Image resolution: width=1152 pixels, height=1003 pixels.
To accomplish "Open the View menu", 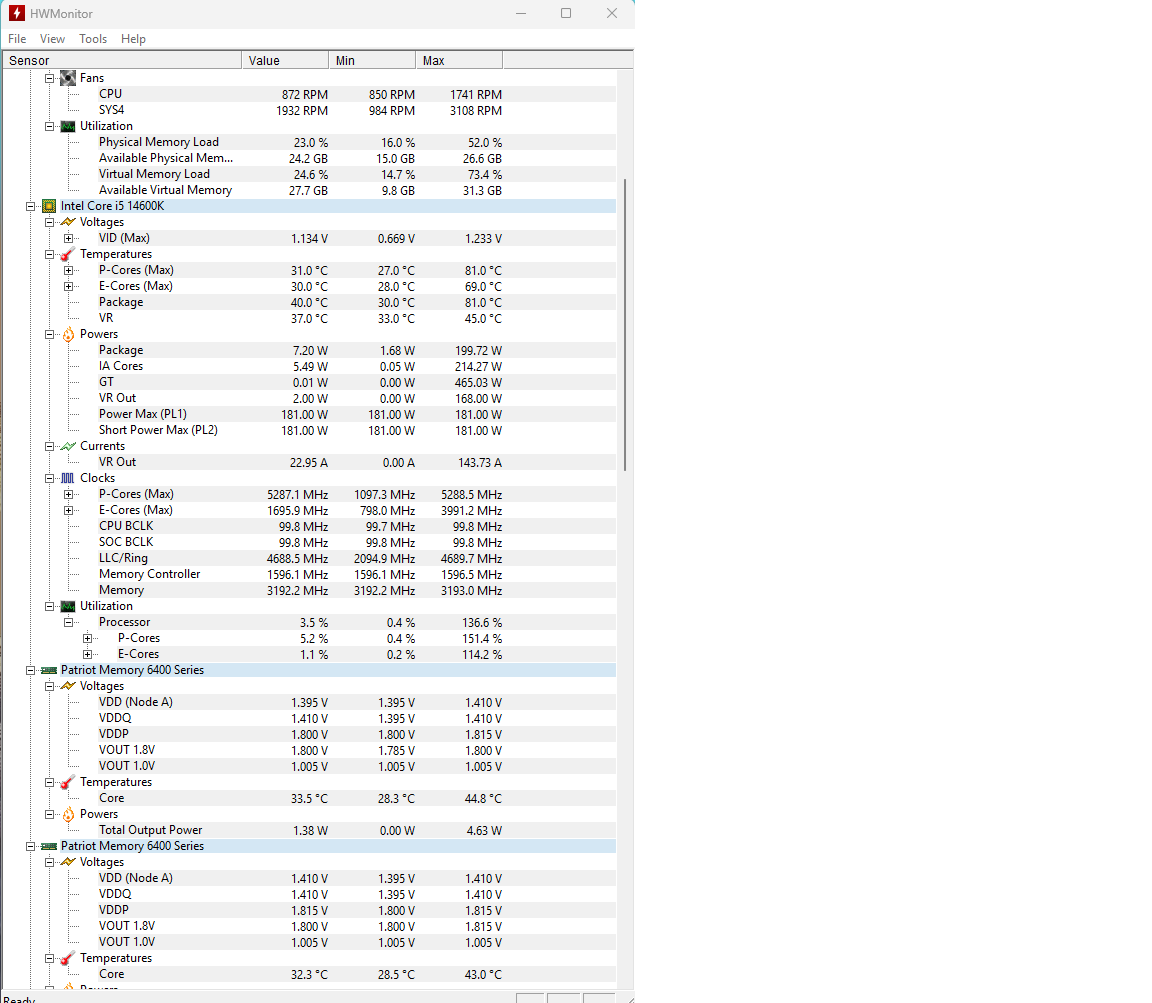I will pos(52,39).
